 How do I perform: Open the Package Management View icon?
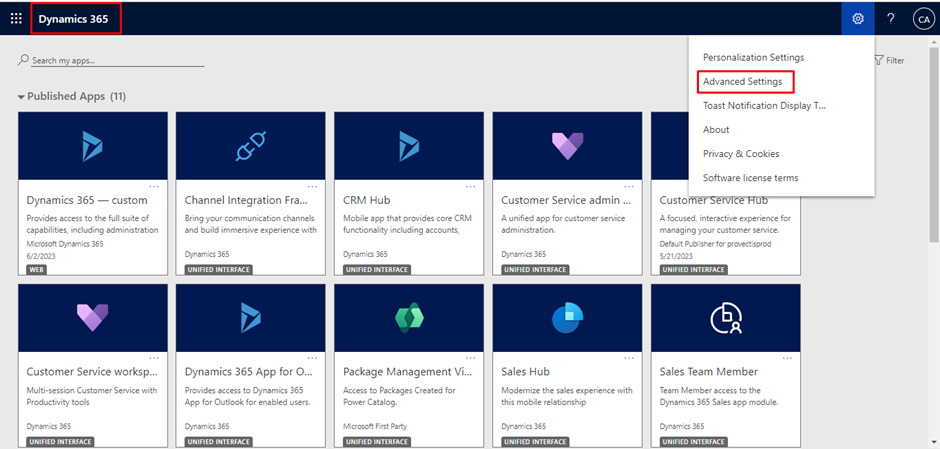409,318
